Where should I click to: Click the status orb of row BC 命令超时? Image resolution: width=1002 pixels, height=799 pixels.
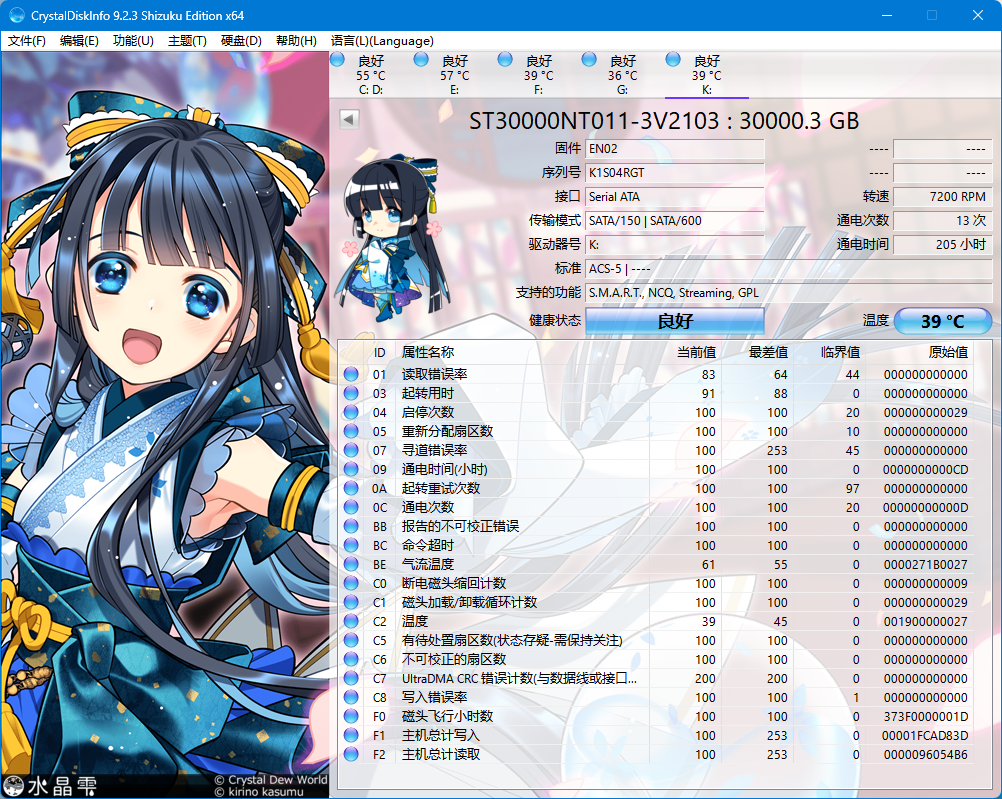click(x=351, y=545)
